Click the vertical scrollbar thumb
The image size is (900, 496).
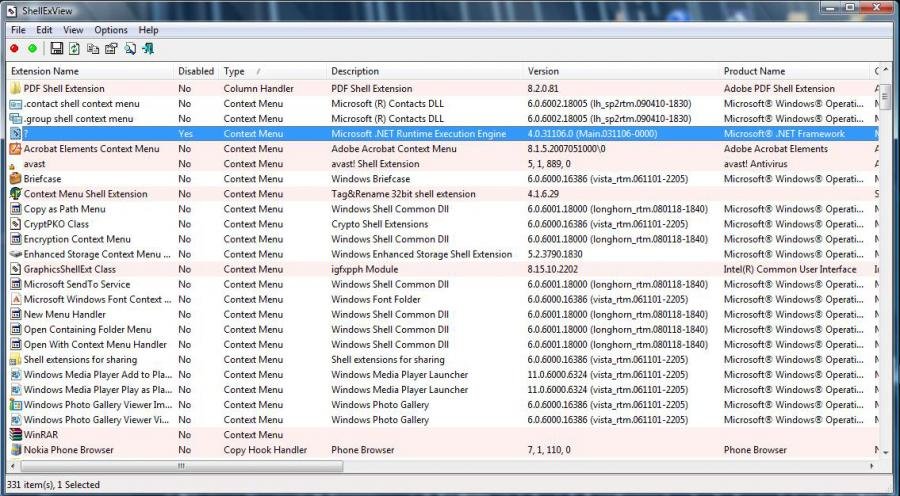(x=885, y=95)
